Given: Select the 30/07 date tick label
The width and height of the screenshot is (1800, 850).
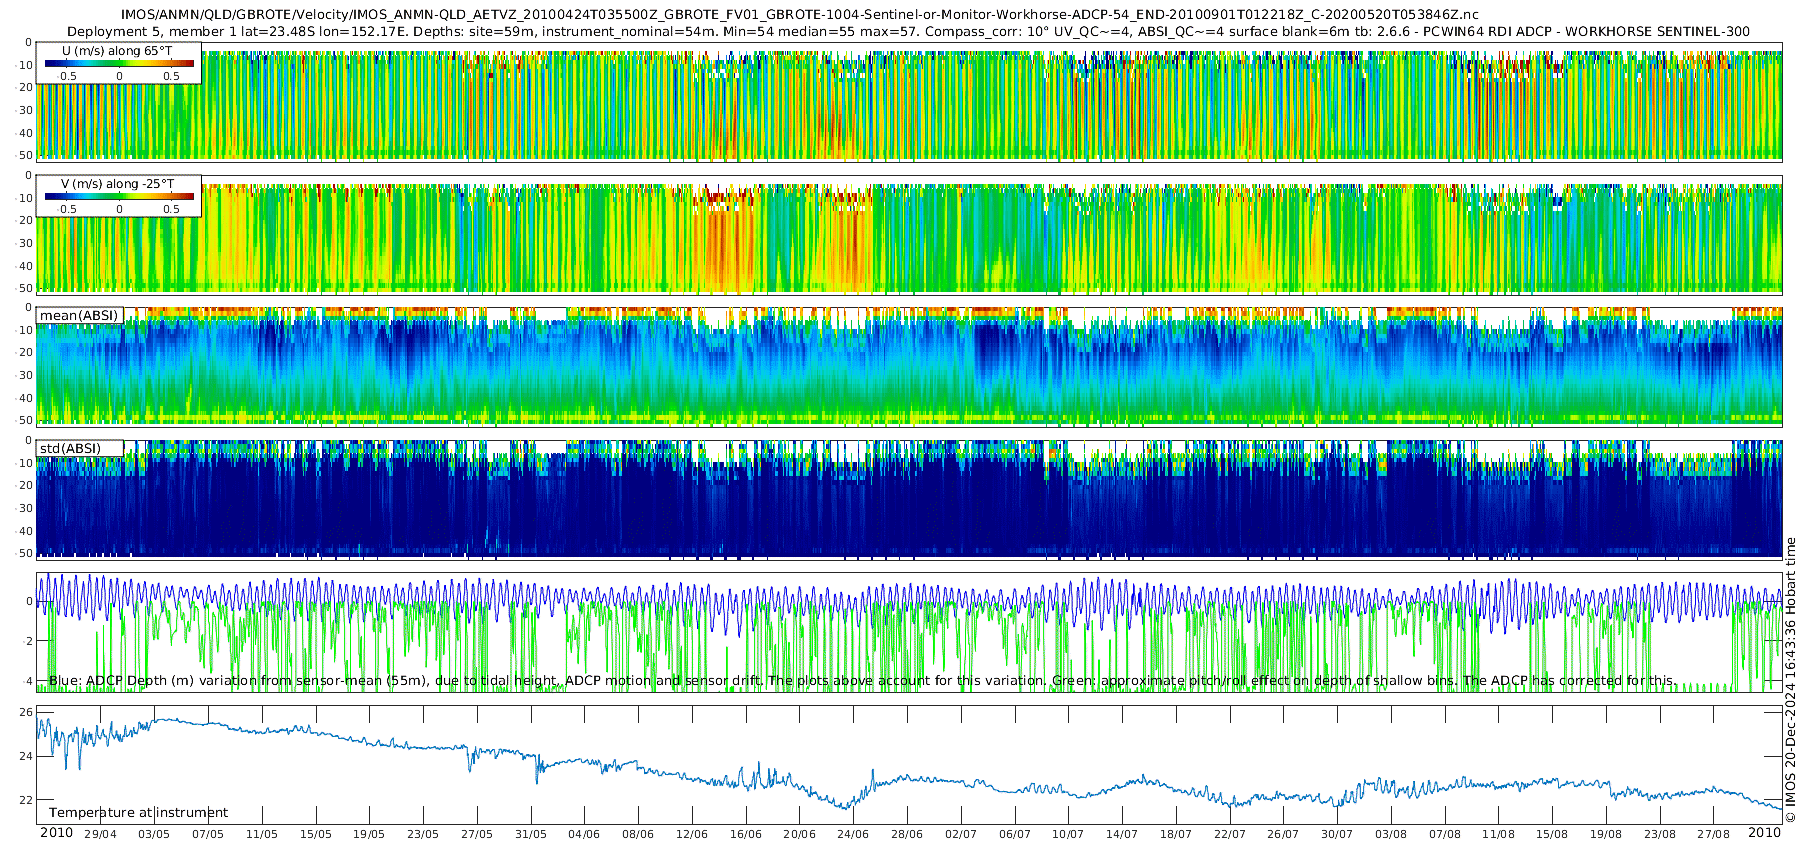Looking at the screenshot, I should coord(1337,834).
